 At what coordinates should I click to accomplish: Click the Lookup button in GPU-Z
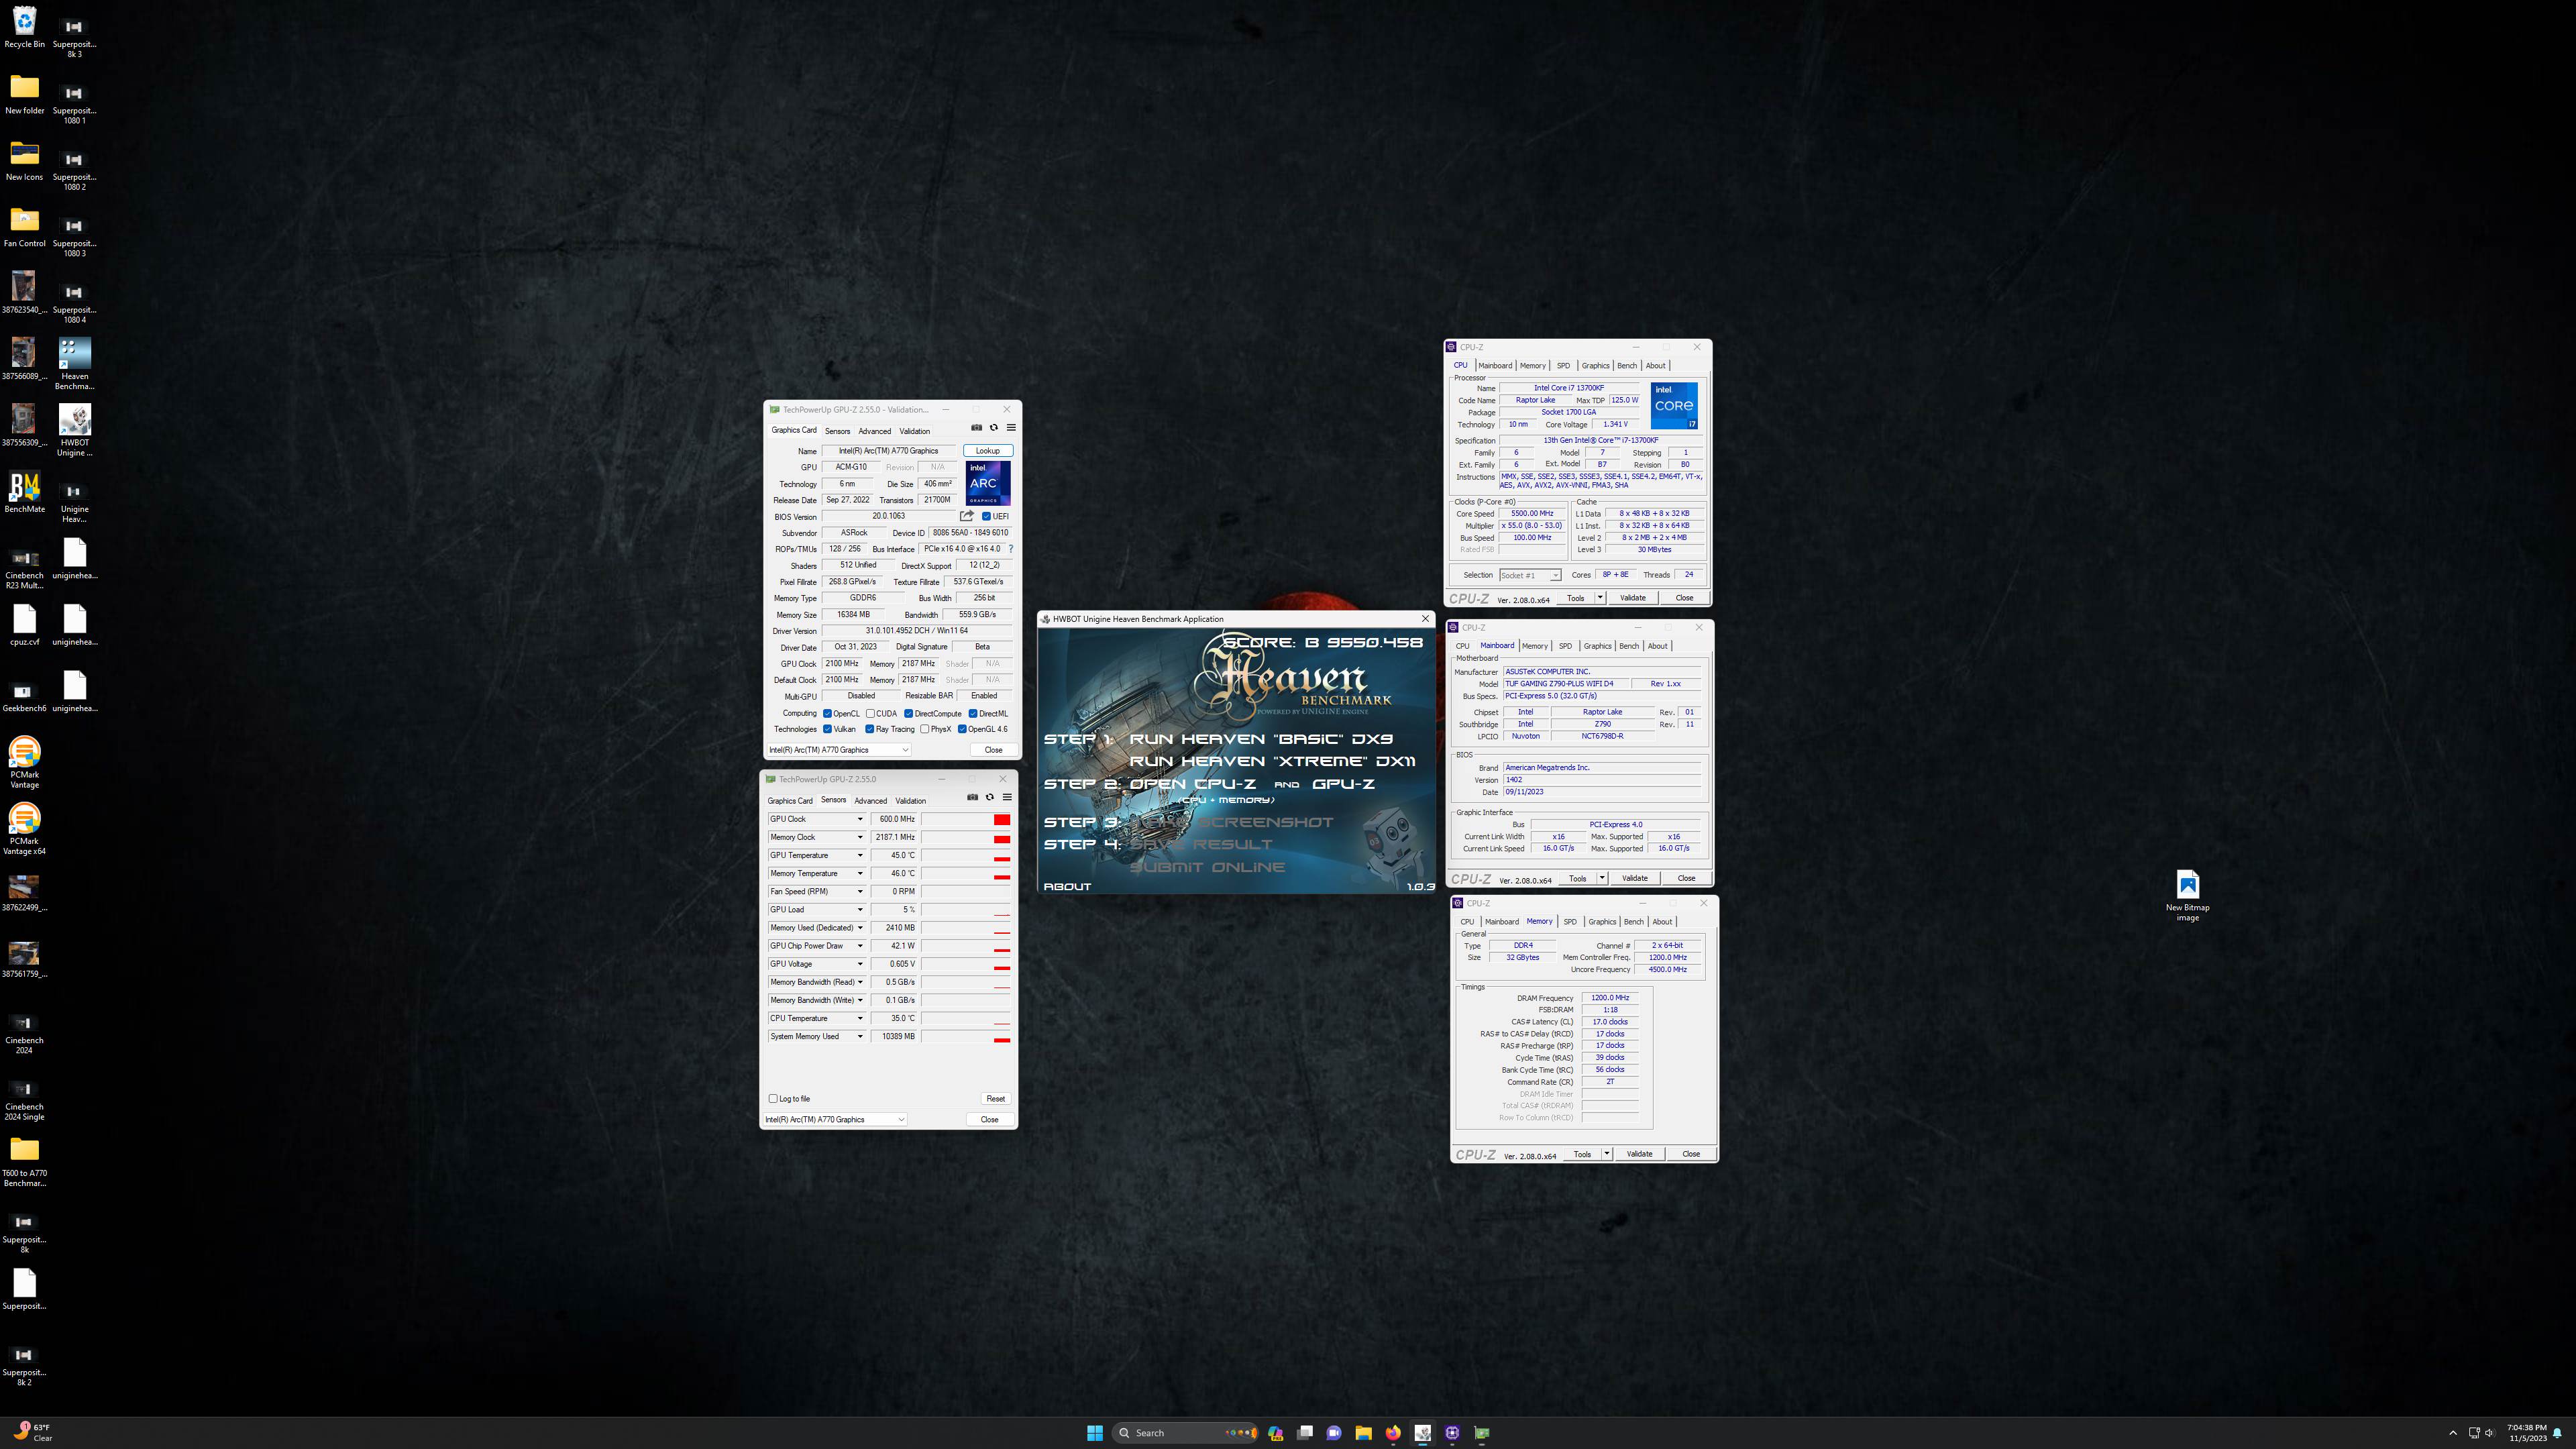(987, 451)
